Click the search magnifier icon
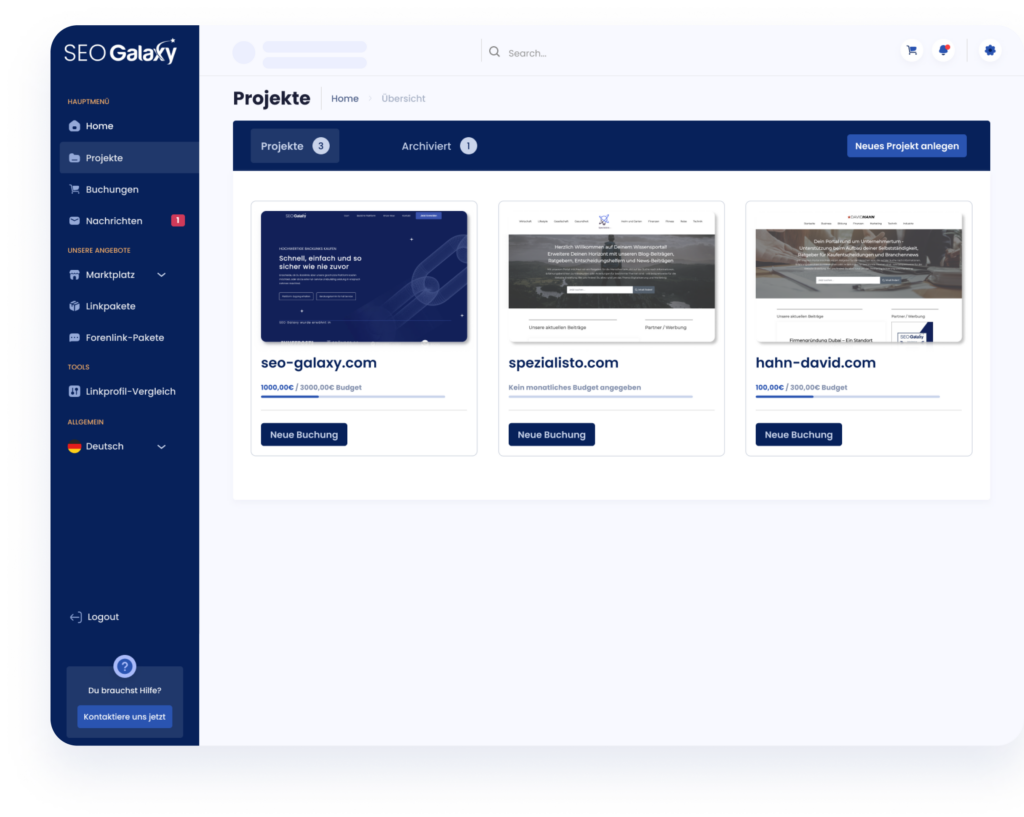The height and width of the screenshot is (817, 1024). coord(494,52)
